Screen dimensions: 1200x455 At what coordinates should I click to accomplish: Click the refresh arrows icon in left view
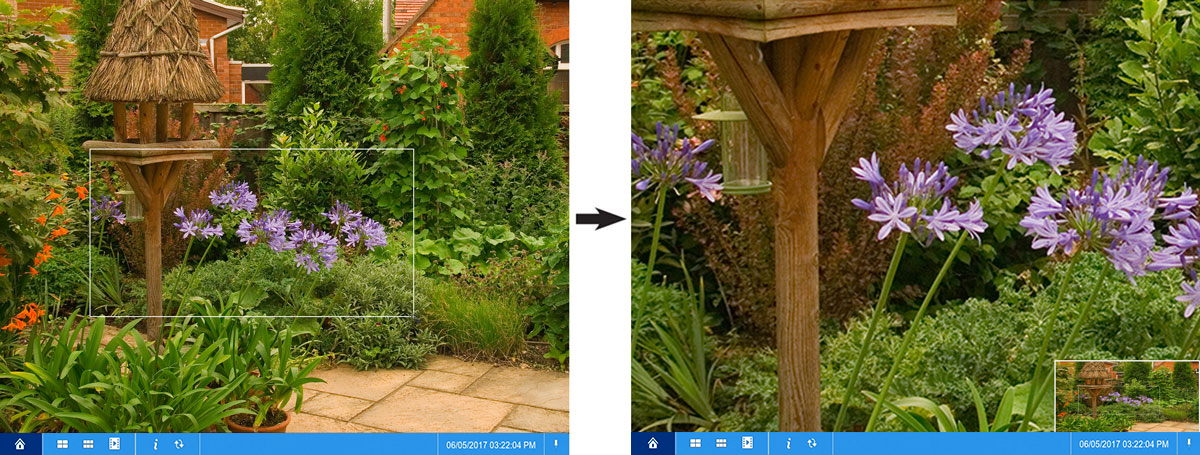point(180,443)
